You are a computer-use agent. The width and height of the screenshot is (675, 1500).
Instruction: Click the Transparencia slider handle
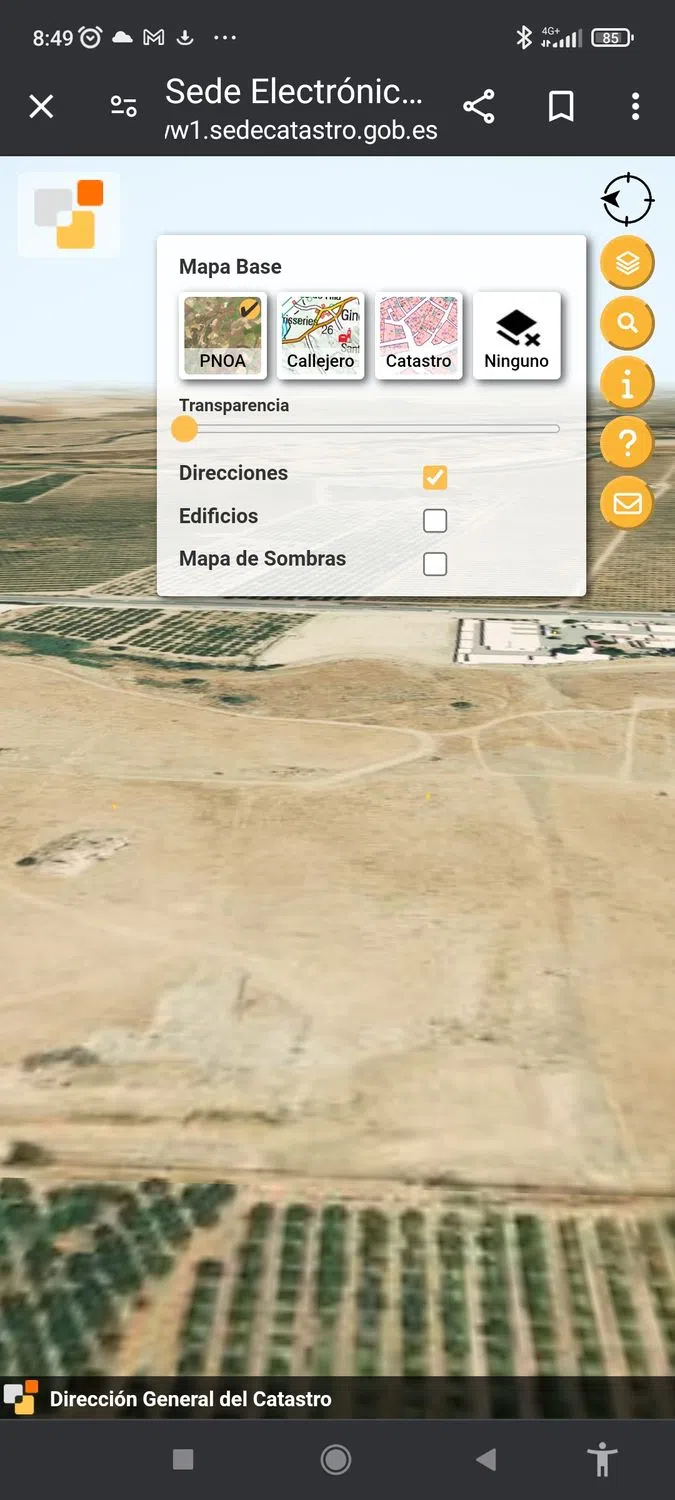click(x=184, y=429)
